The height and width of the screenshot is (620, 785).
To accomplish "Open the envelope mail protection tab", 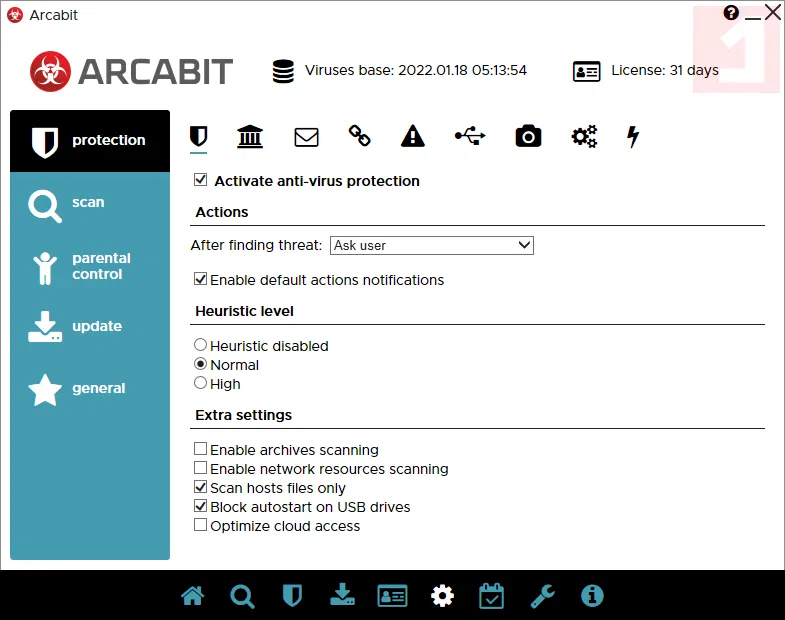I will click(306, 137).
